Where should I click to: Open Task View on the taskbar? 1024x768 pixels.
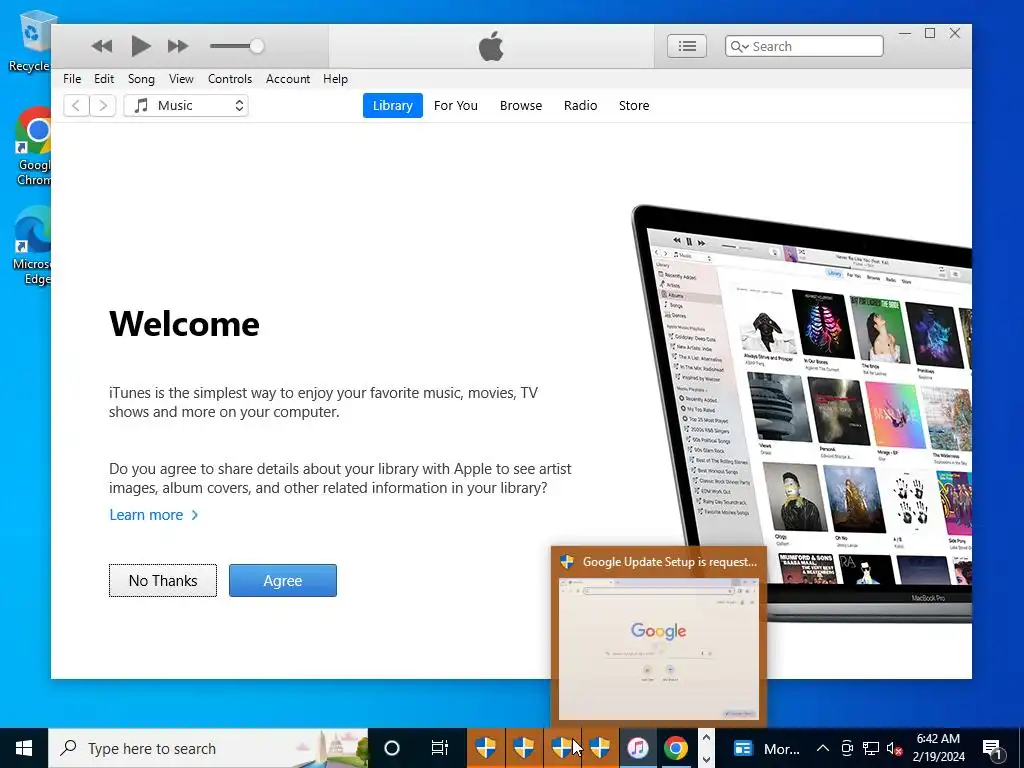click(x=440, y=748)
